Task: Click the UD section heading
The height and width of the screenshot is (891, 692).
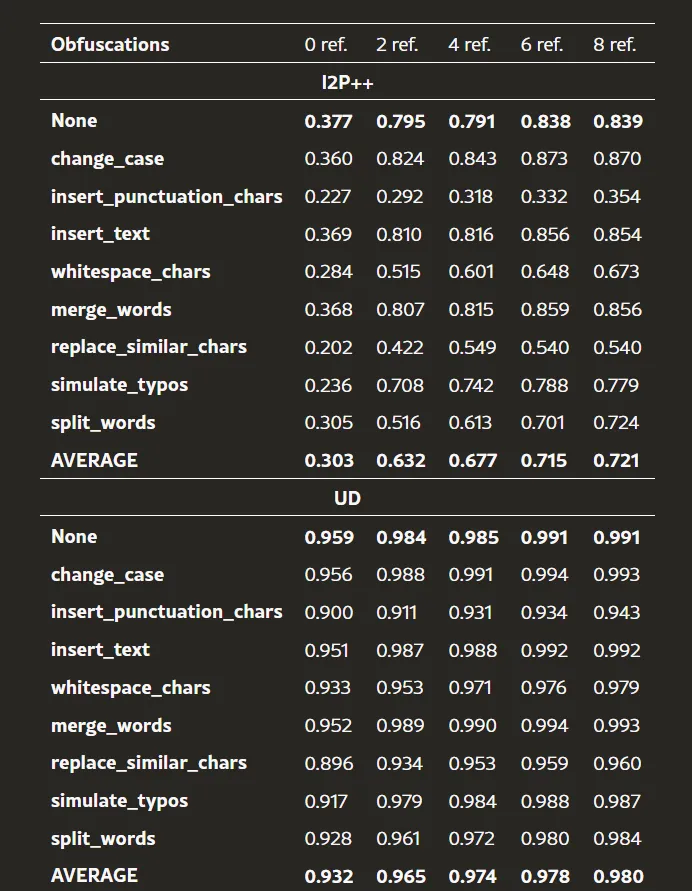Action: (347, 498)
